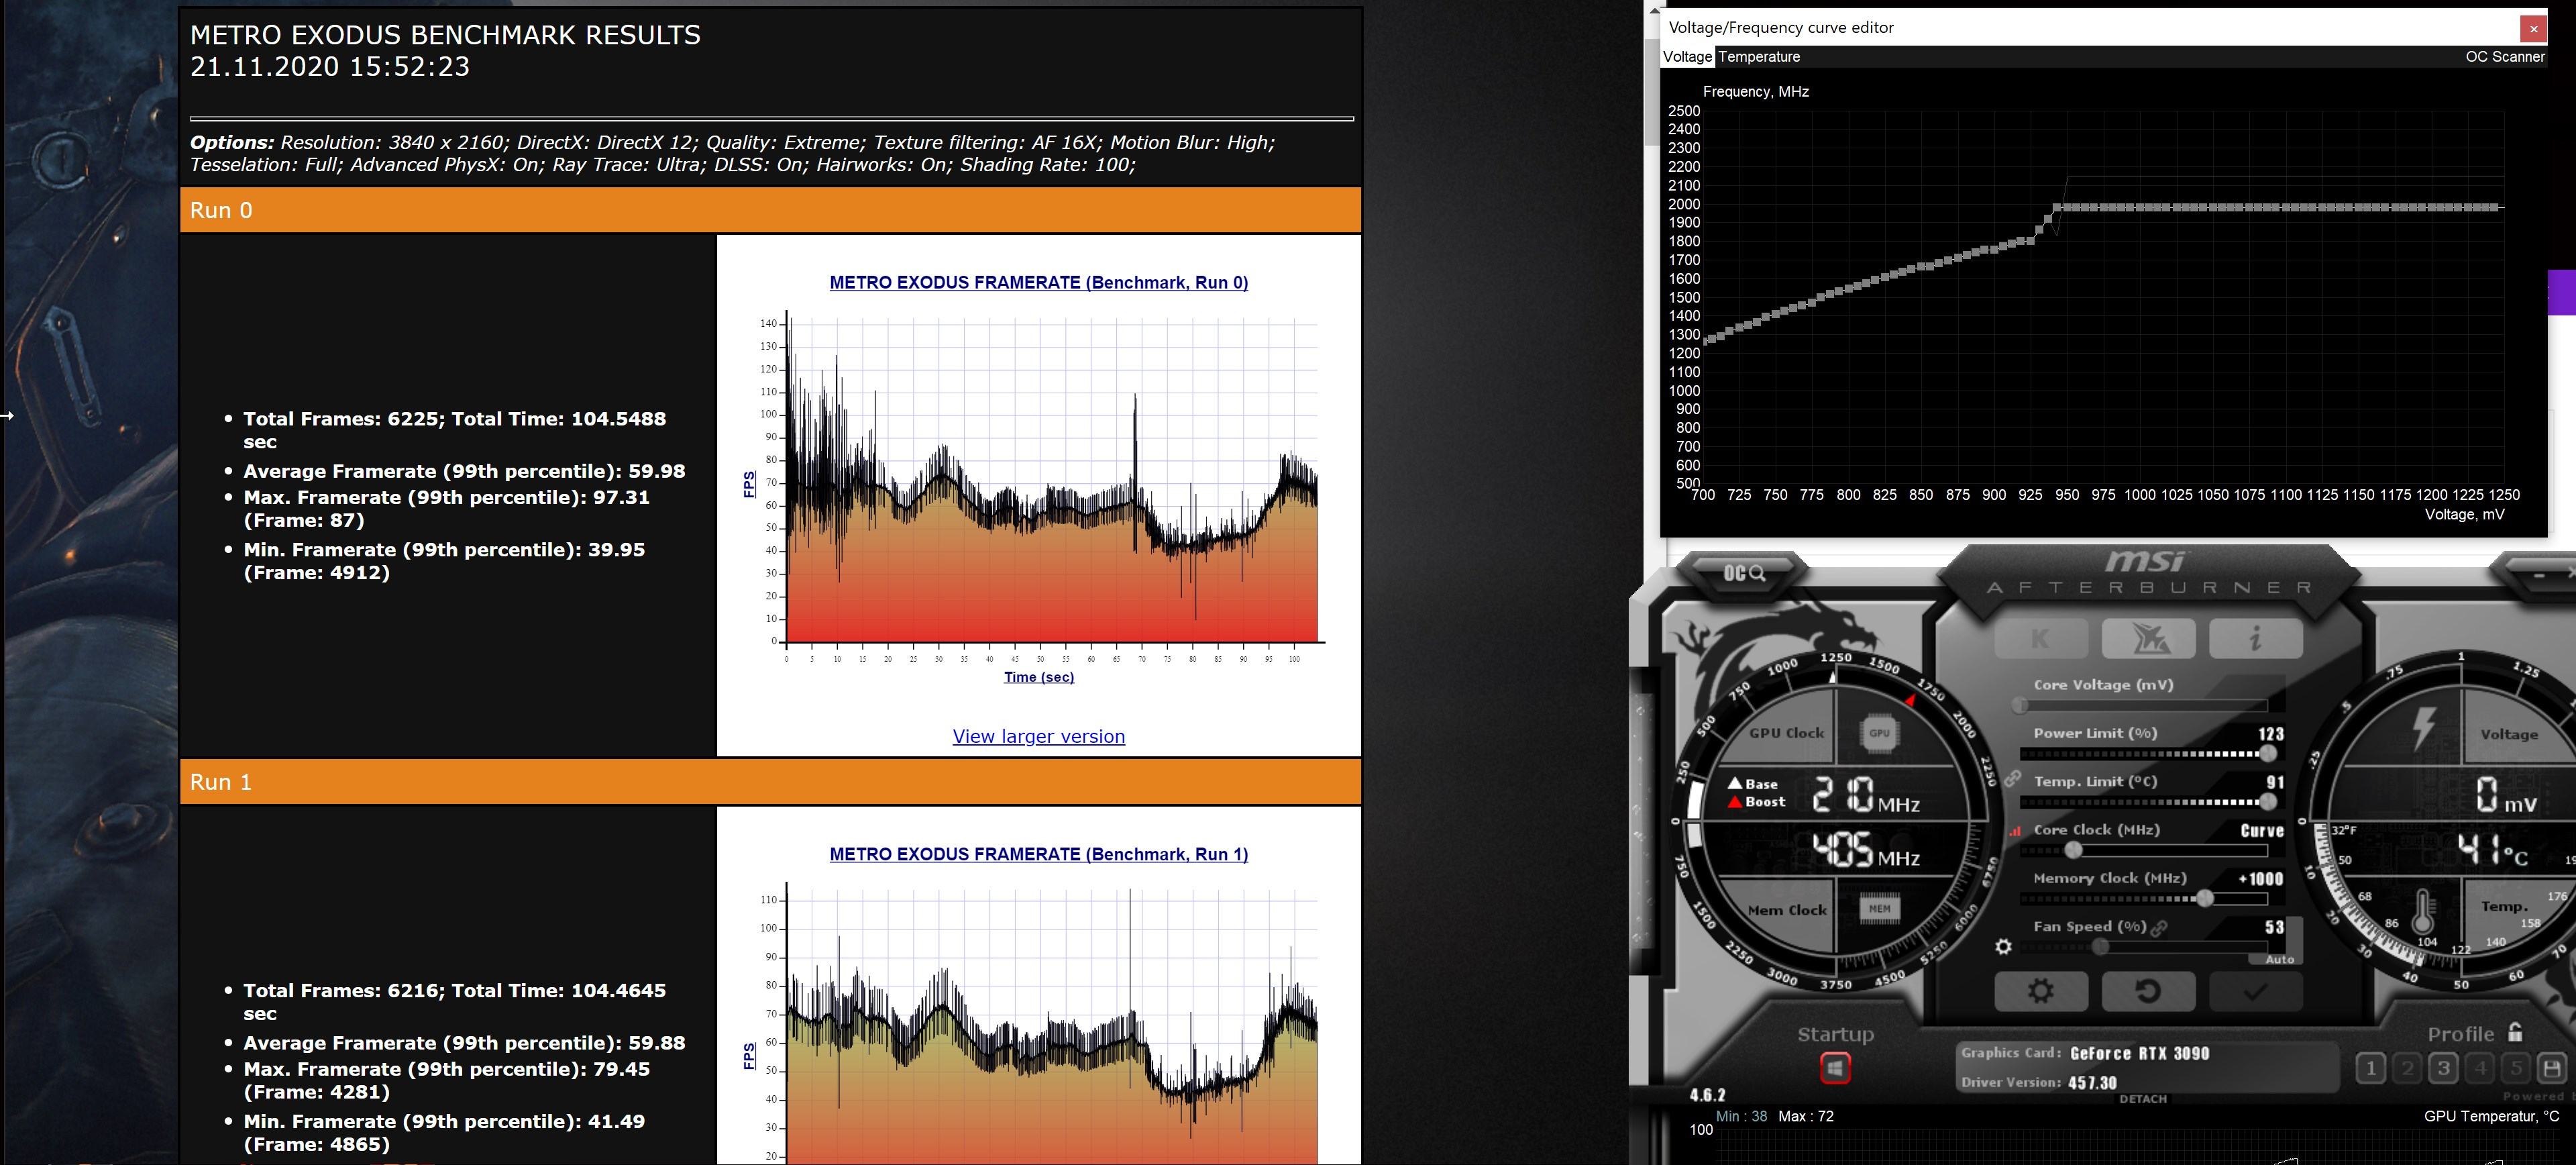This screenshot has height=1165, width=2576.
Task: Switch to Temperature tab in curve editor
Action: (x=1759, y=57)
